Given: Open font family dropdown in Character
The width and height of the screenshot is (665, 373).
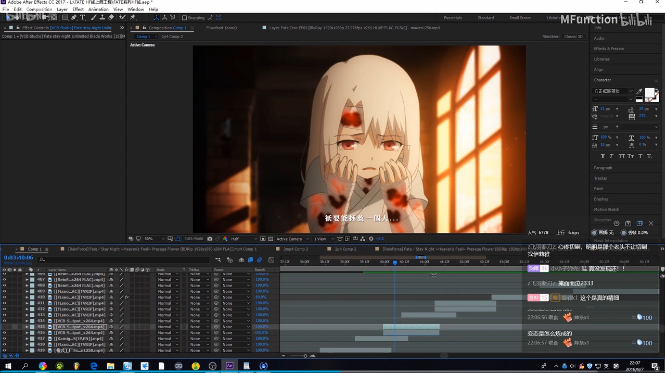Looking at the screenshot, I should (x=613, y=91).
